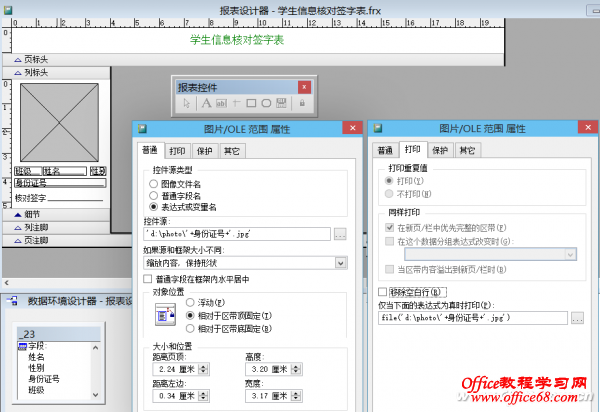The image size is (600, 412).
Task: Click the 控件源 expression input field
Action: point(237,234)
